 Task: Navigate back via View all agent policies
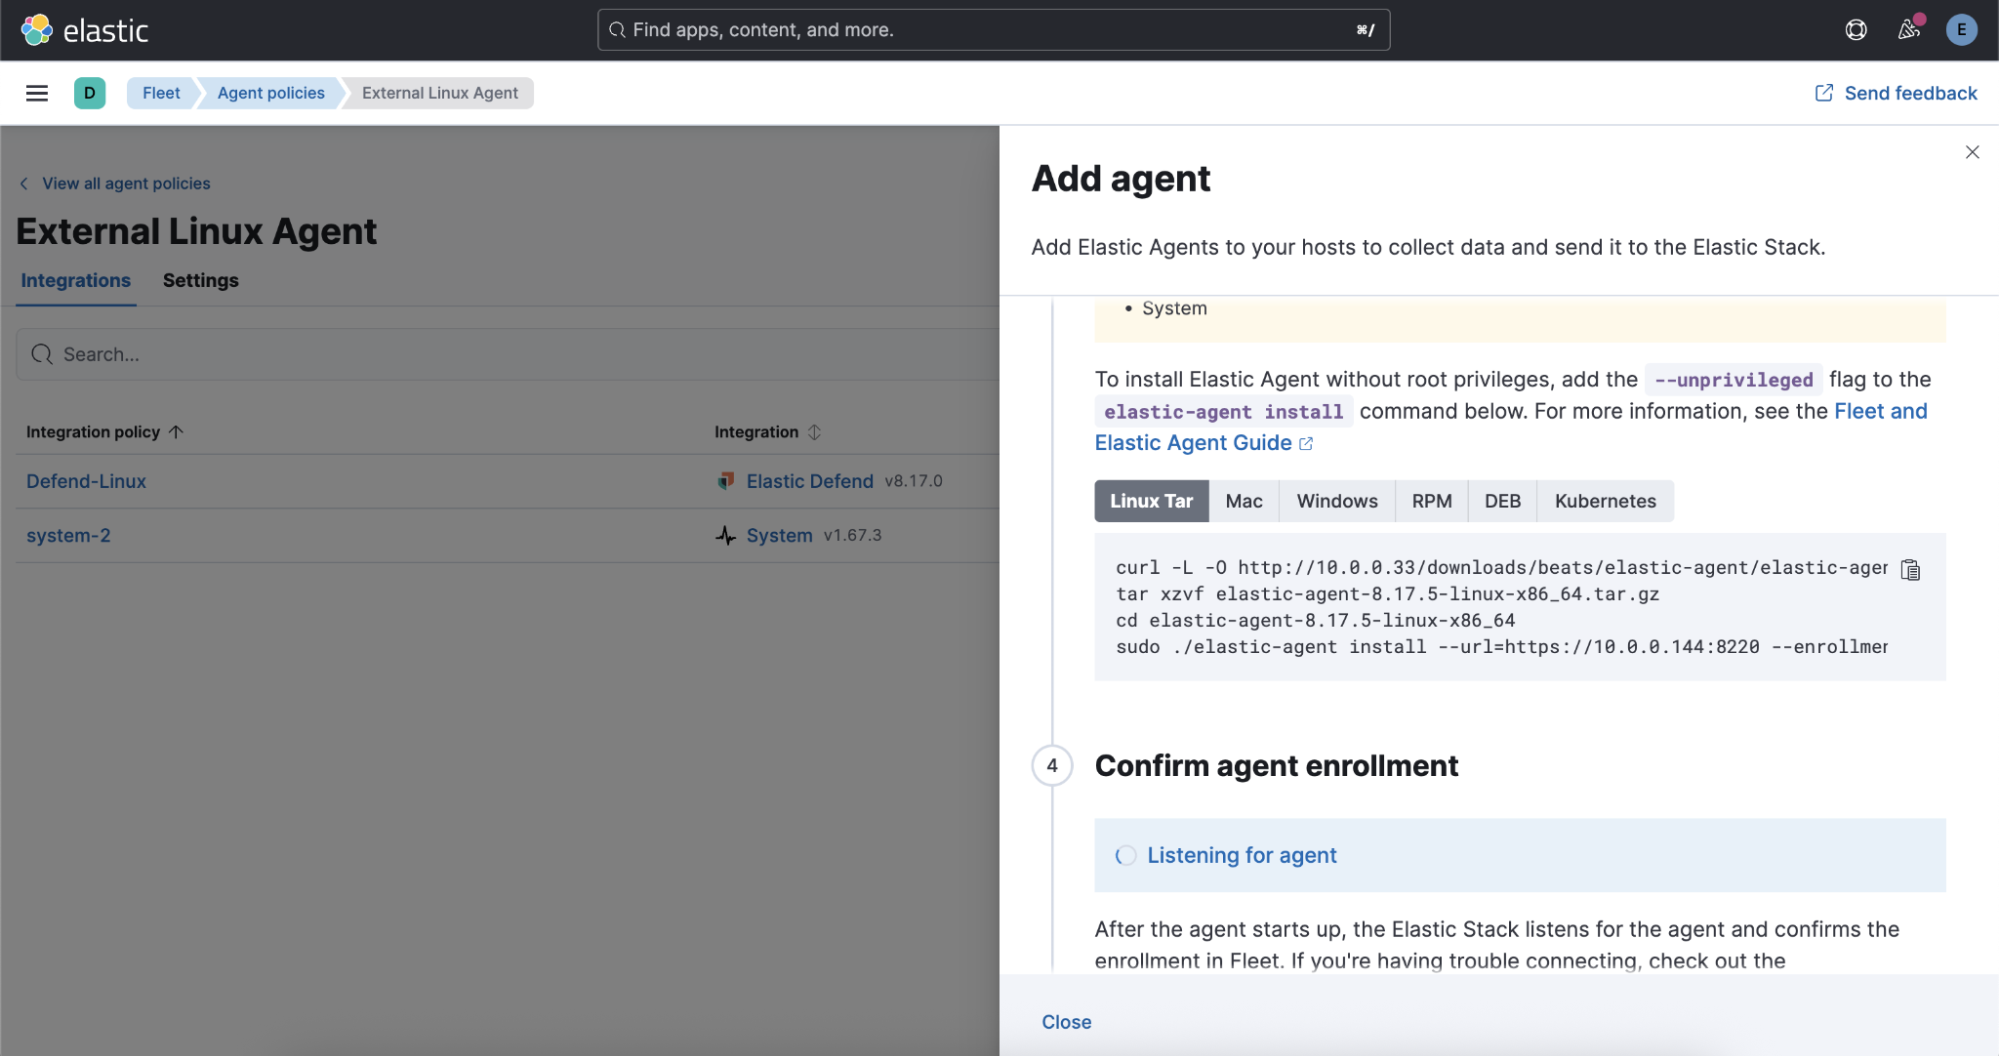pos(125,183)
